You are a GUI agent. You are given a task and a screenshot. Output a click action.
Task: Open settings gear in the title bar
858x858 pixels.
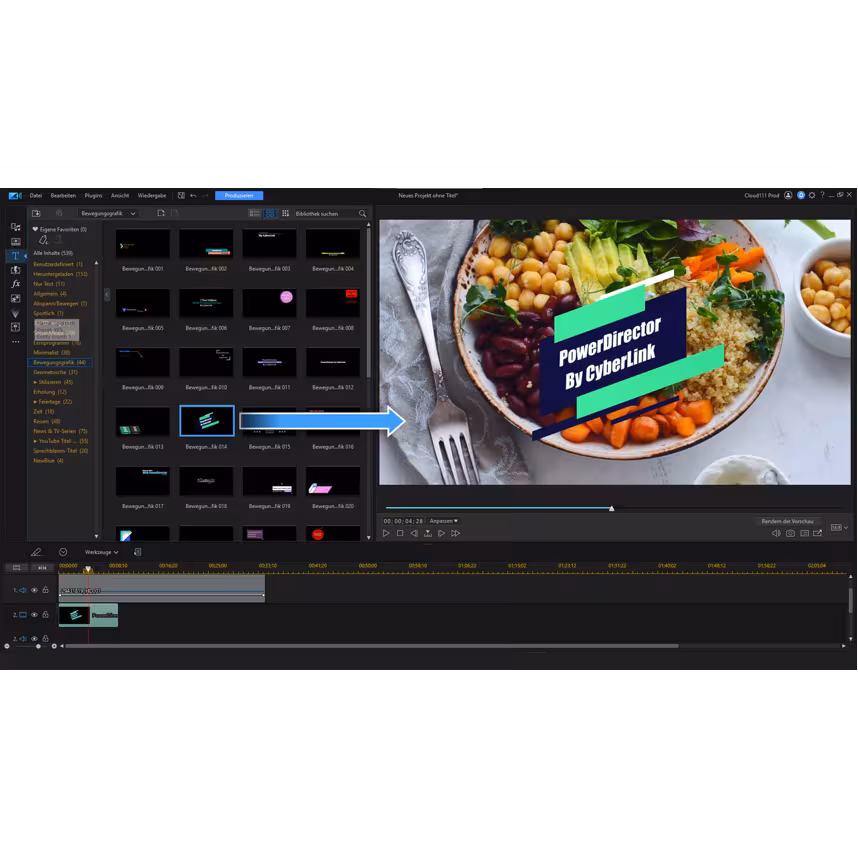[x=811, y=195]
